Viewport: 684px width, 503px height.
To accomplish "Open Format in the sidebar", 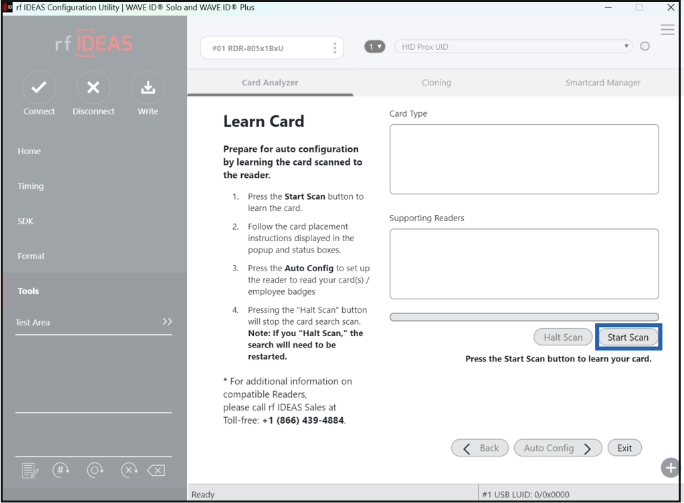I will pos(31,256).
